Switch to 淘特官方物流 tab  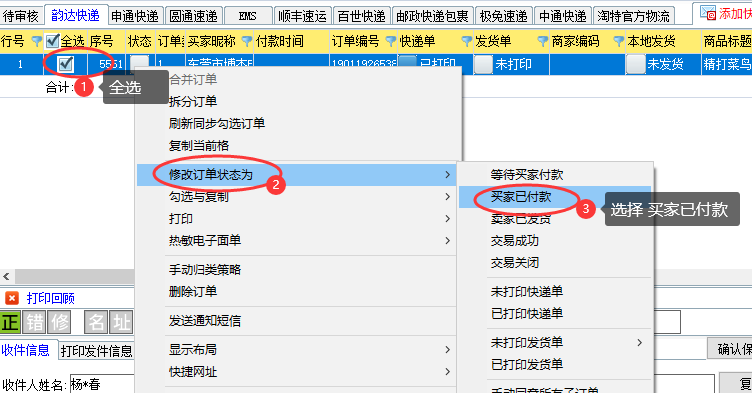[634, 16]
